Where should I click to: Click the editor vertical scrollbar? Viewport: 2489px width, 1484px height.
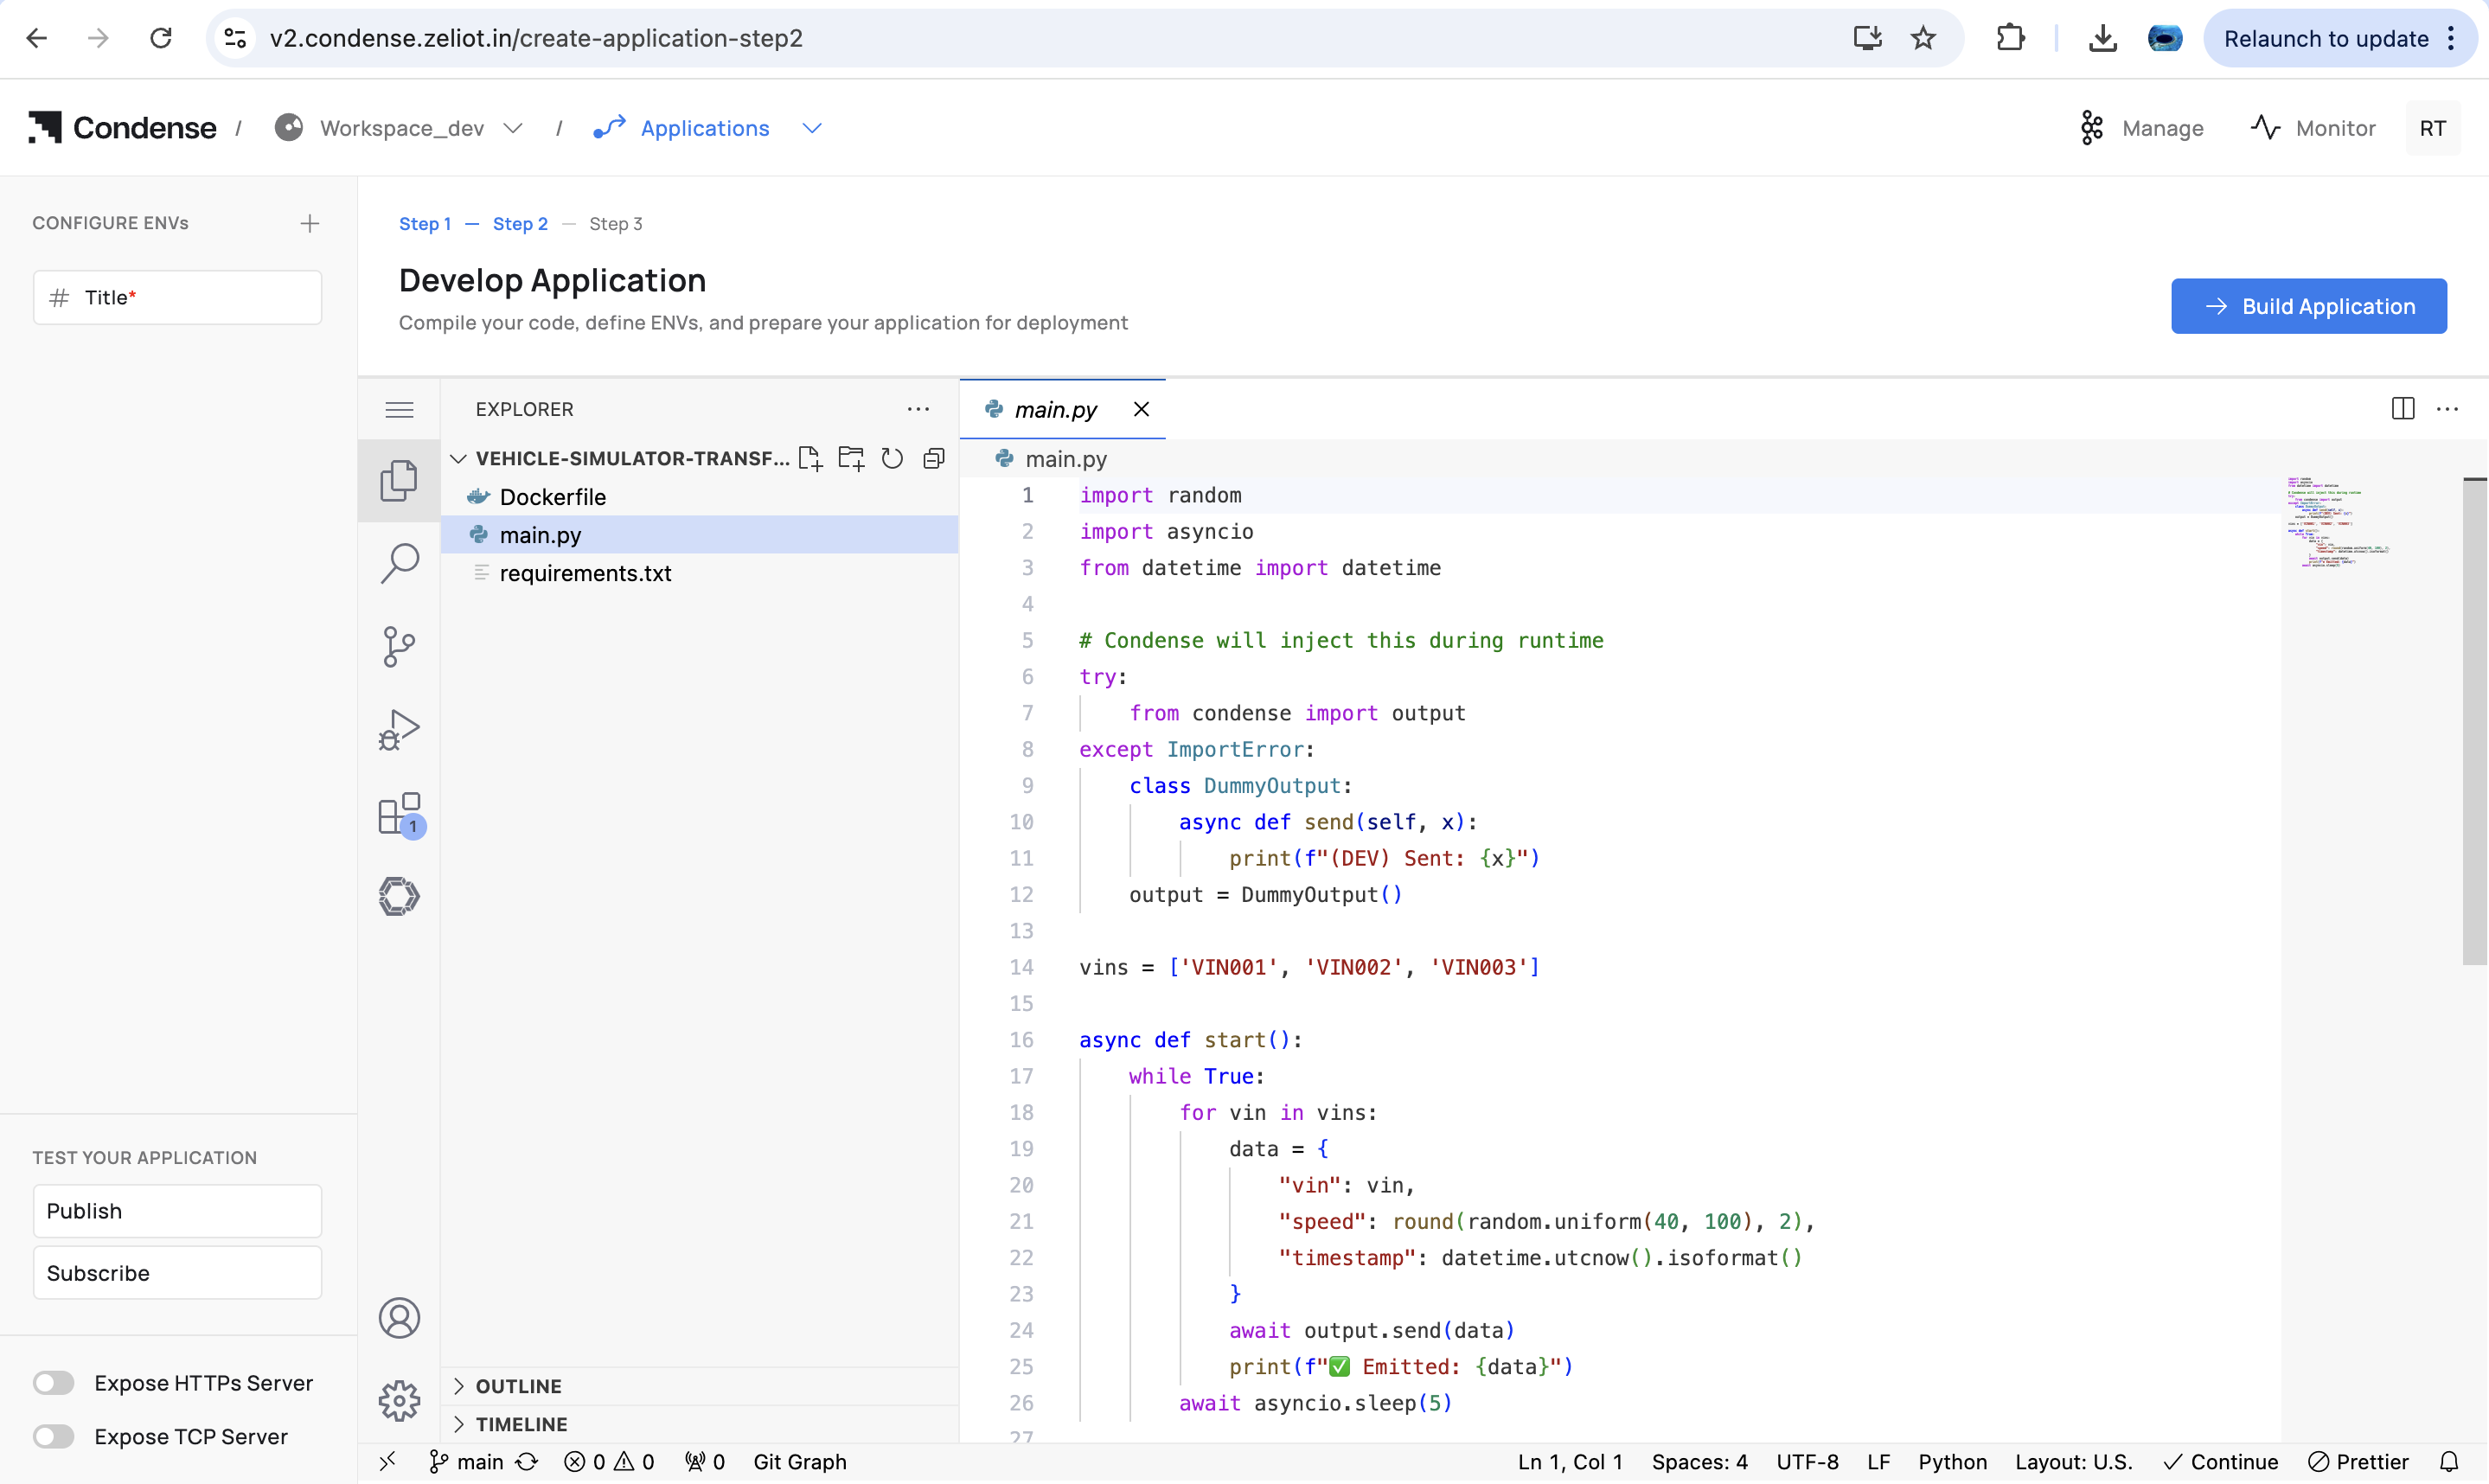click(x=2474, y=722)
